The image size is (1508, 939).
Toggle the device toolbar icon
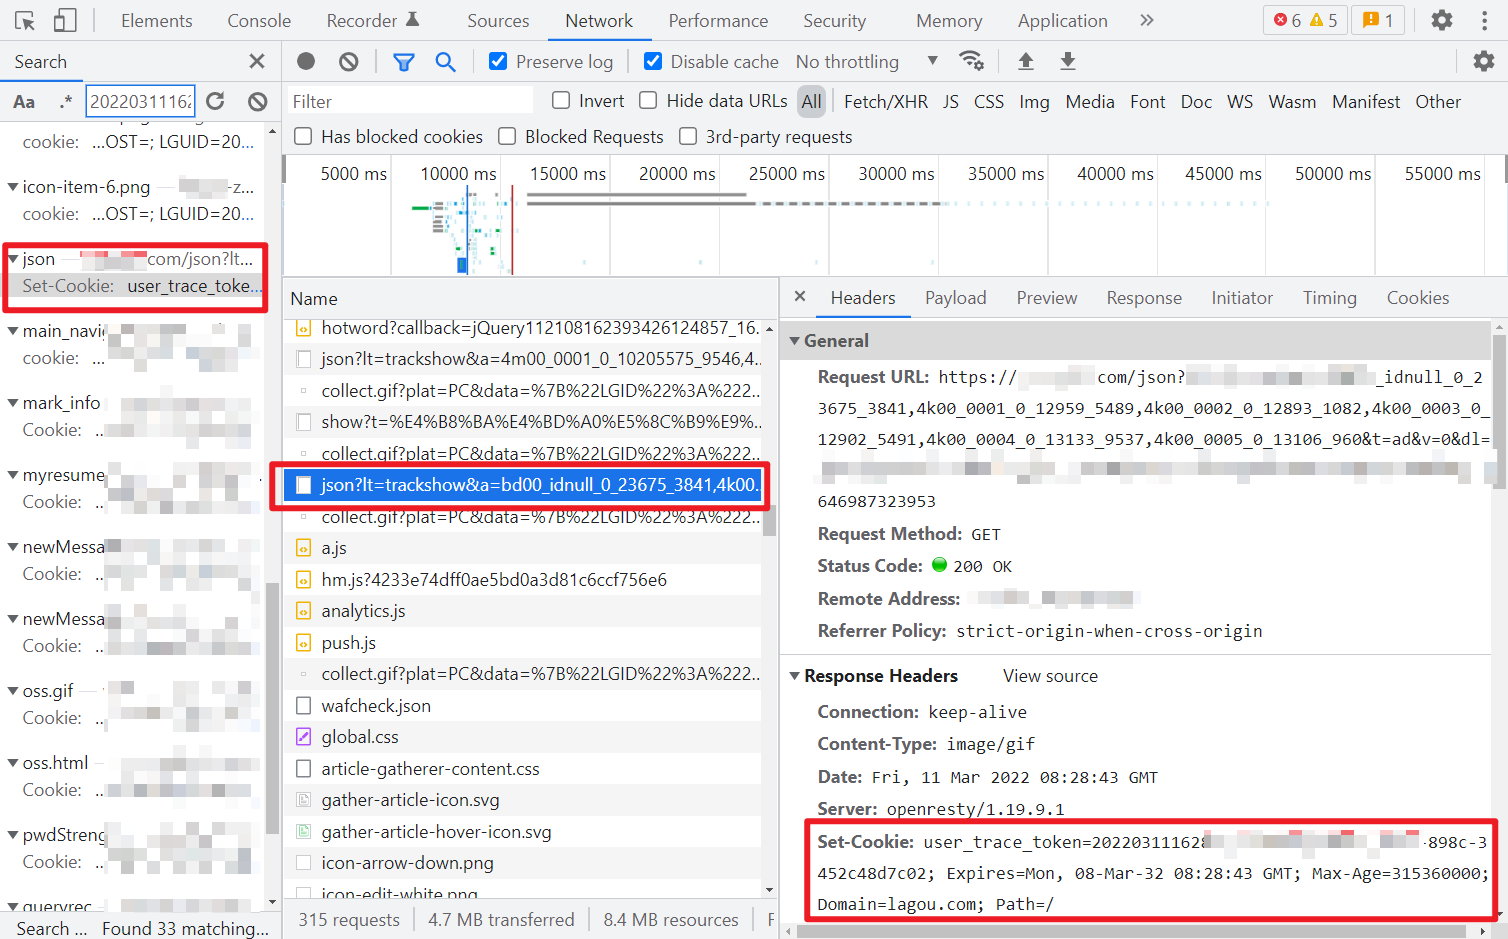(65, 20)
